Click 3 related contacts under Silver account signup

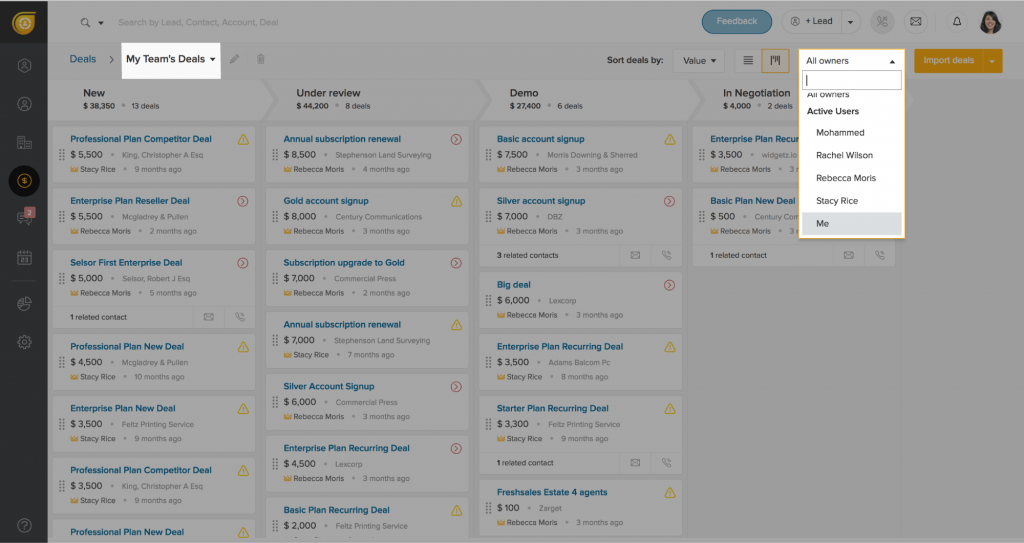528,255
